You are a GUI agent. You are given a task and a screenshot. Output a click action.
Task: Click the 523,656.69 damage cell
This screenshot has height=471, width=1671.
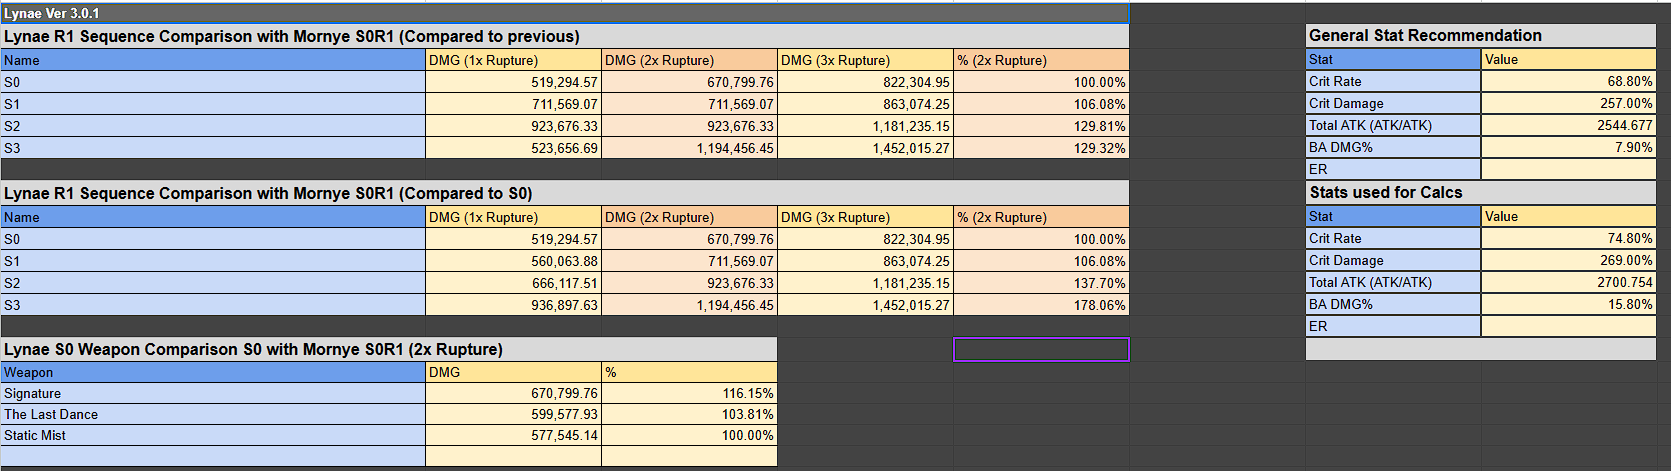click(x=513, y=148)
